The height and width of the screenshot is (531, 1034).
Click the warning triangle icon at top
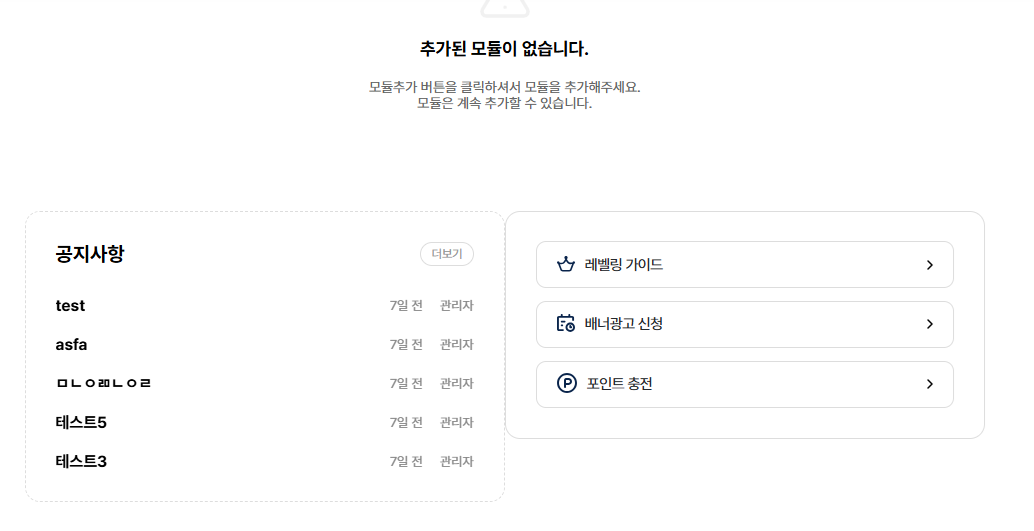click(x=505, y=8)
